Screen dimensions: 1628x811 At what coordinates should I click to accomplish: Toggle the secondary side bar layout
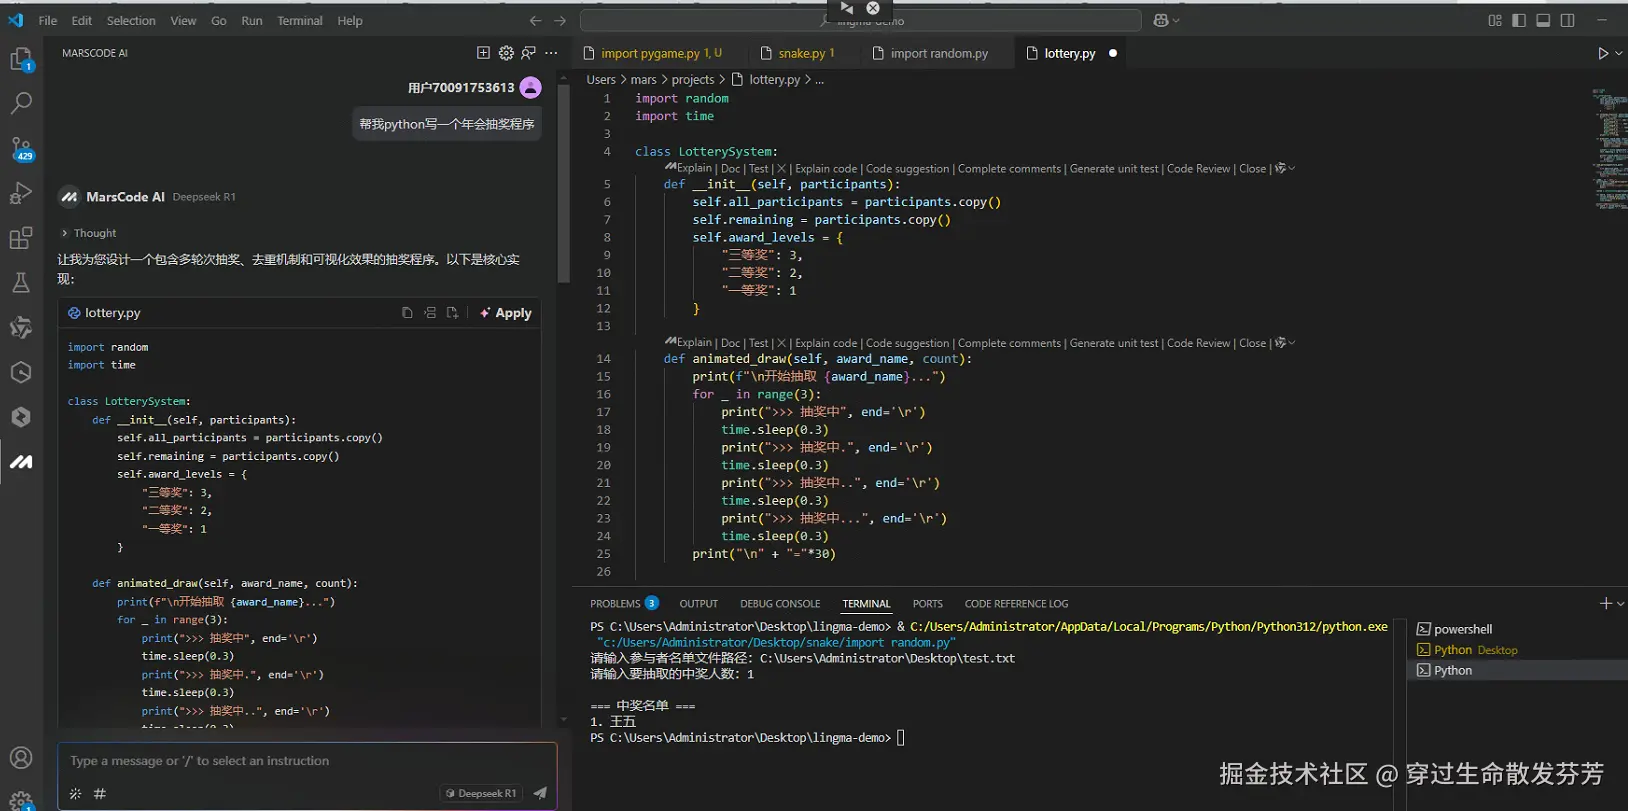[1567, 20]
